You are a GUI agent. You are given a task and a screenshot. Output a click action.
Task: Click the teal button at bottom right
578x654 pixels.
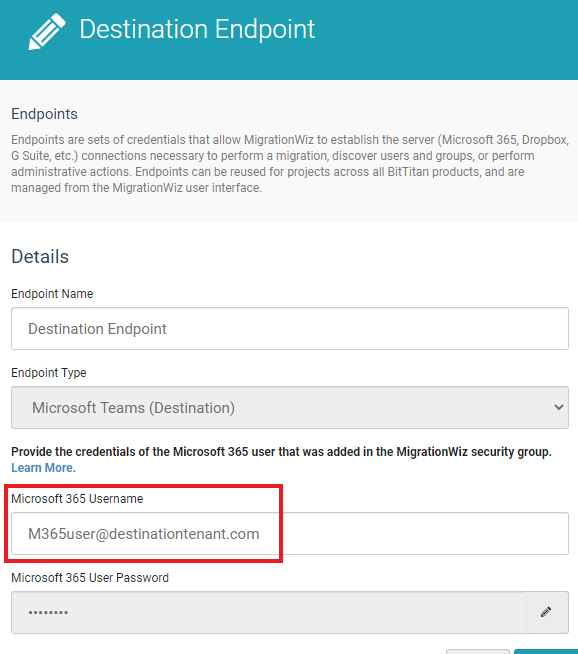(546, 651)
